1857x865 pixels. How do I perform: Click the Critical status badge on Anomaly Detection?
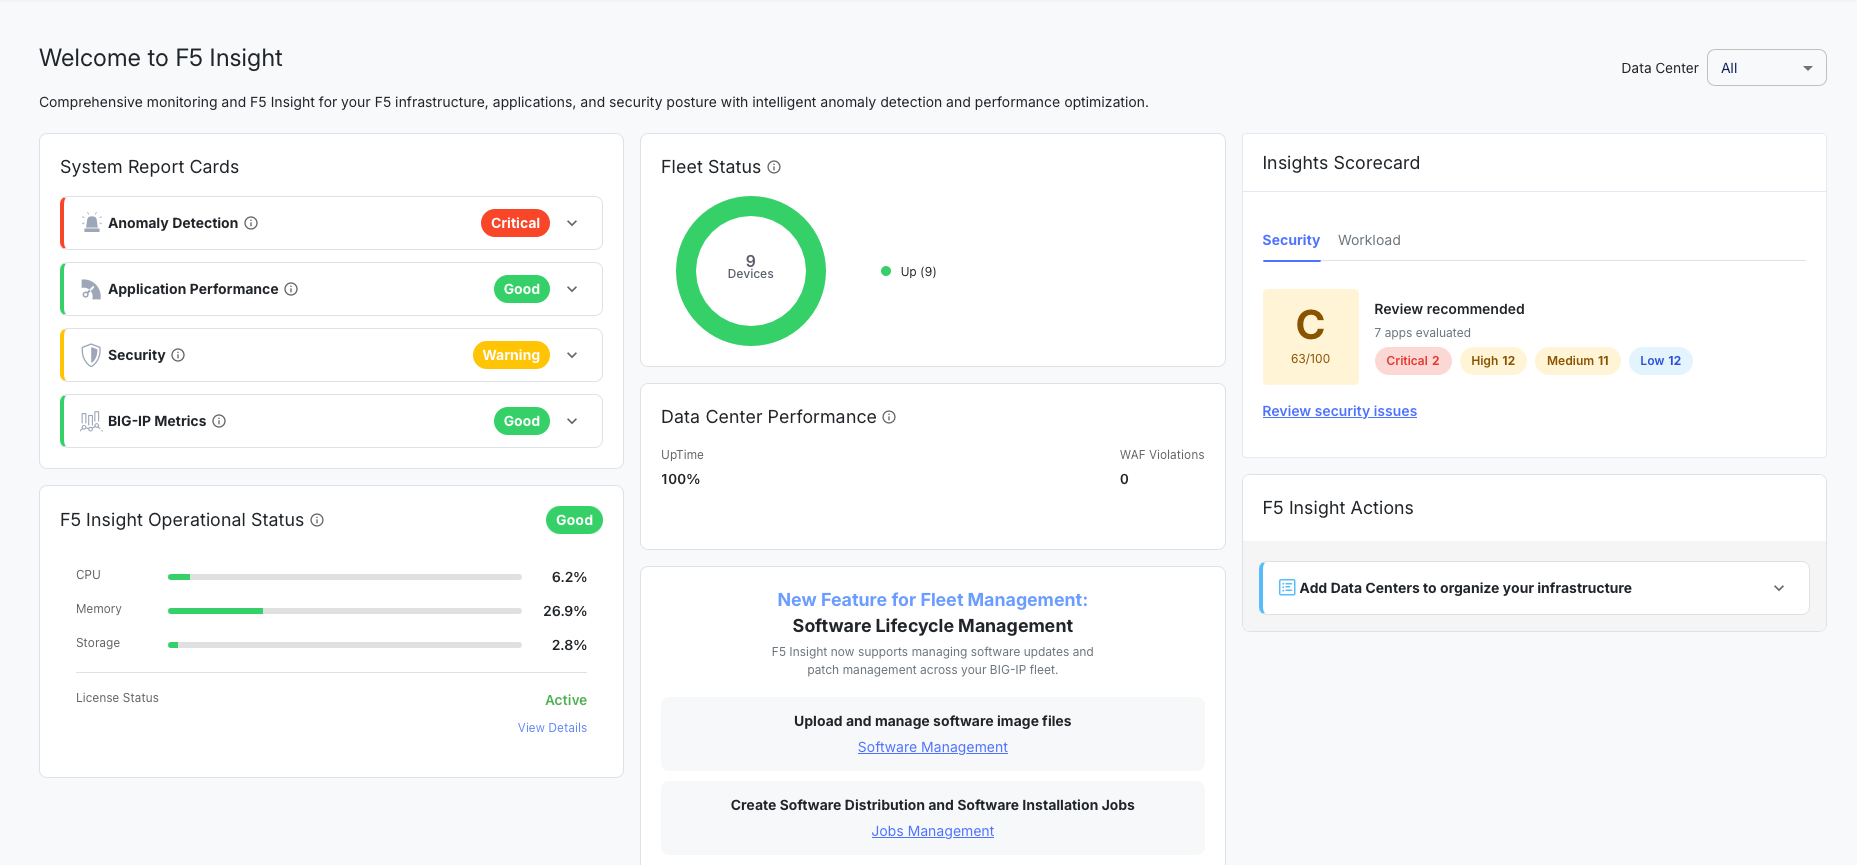pyautogui.click(x=515, y=223)
